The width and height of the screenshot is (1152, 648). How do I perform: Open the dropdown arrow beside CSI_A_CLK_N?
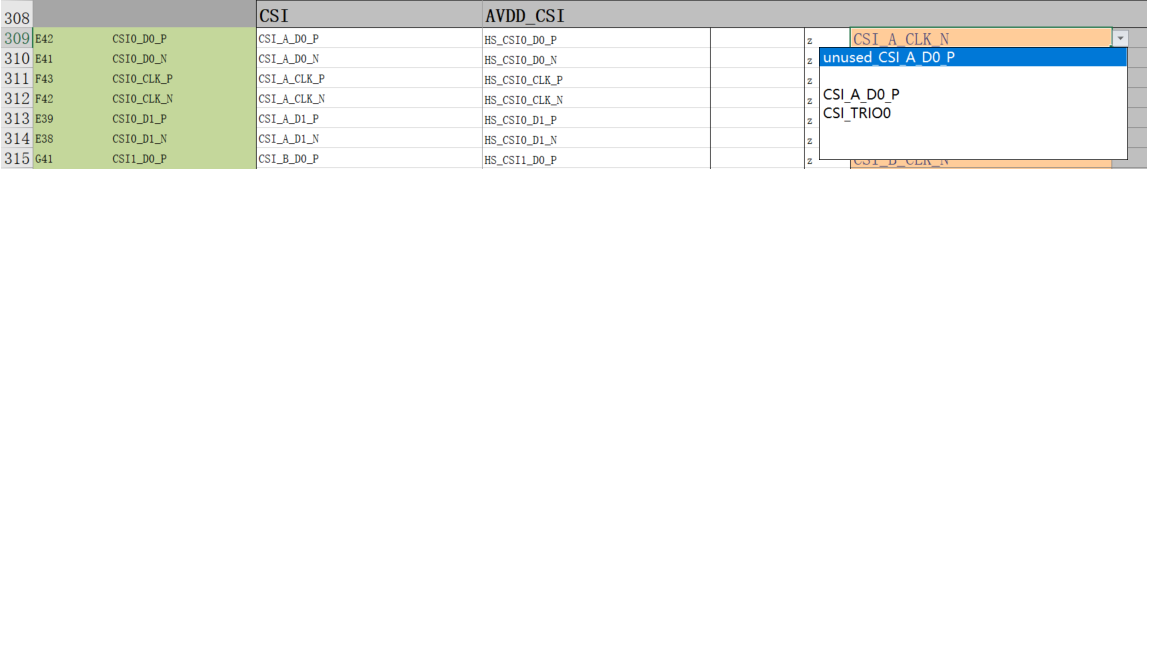(1120, 38)
